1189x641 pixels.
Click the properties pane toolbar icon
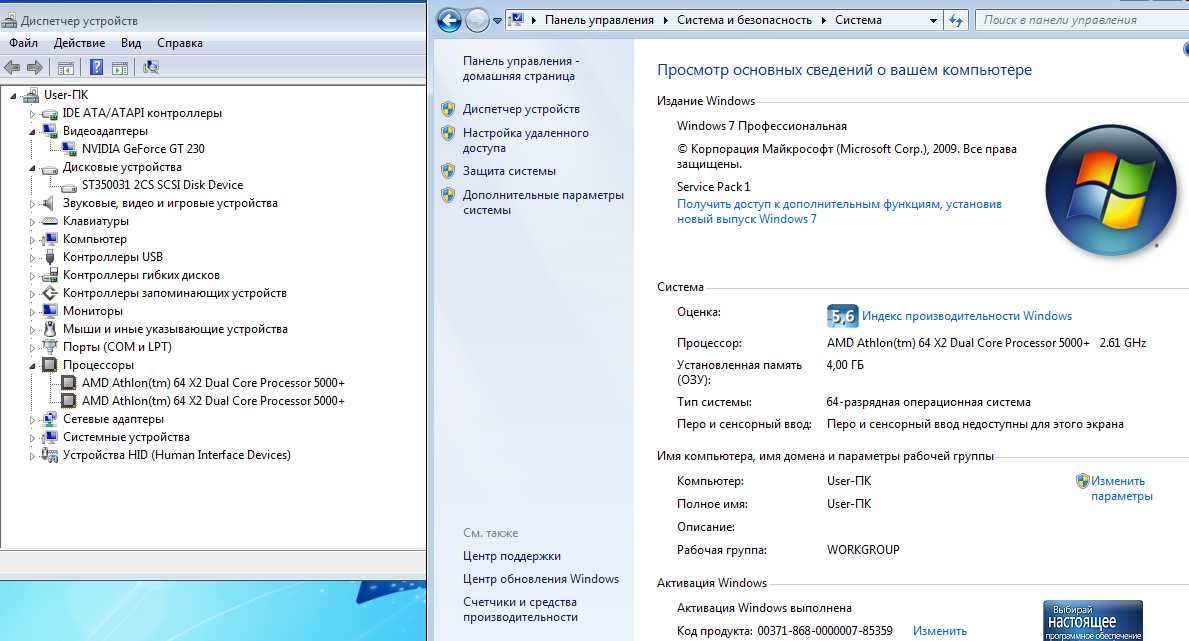120,68
